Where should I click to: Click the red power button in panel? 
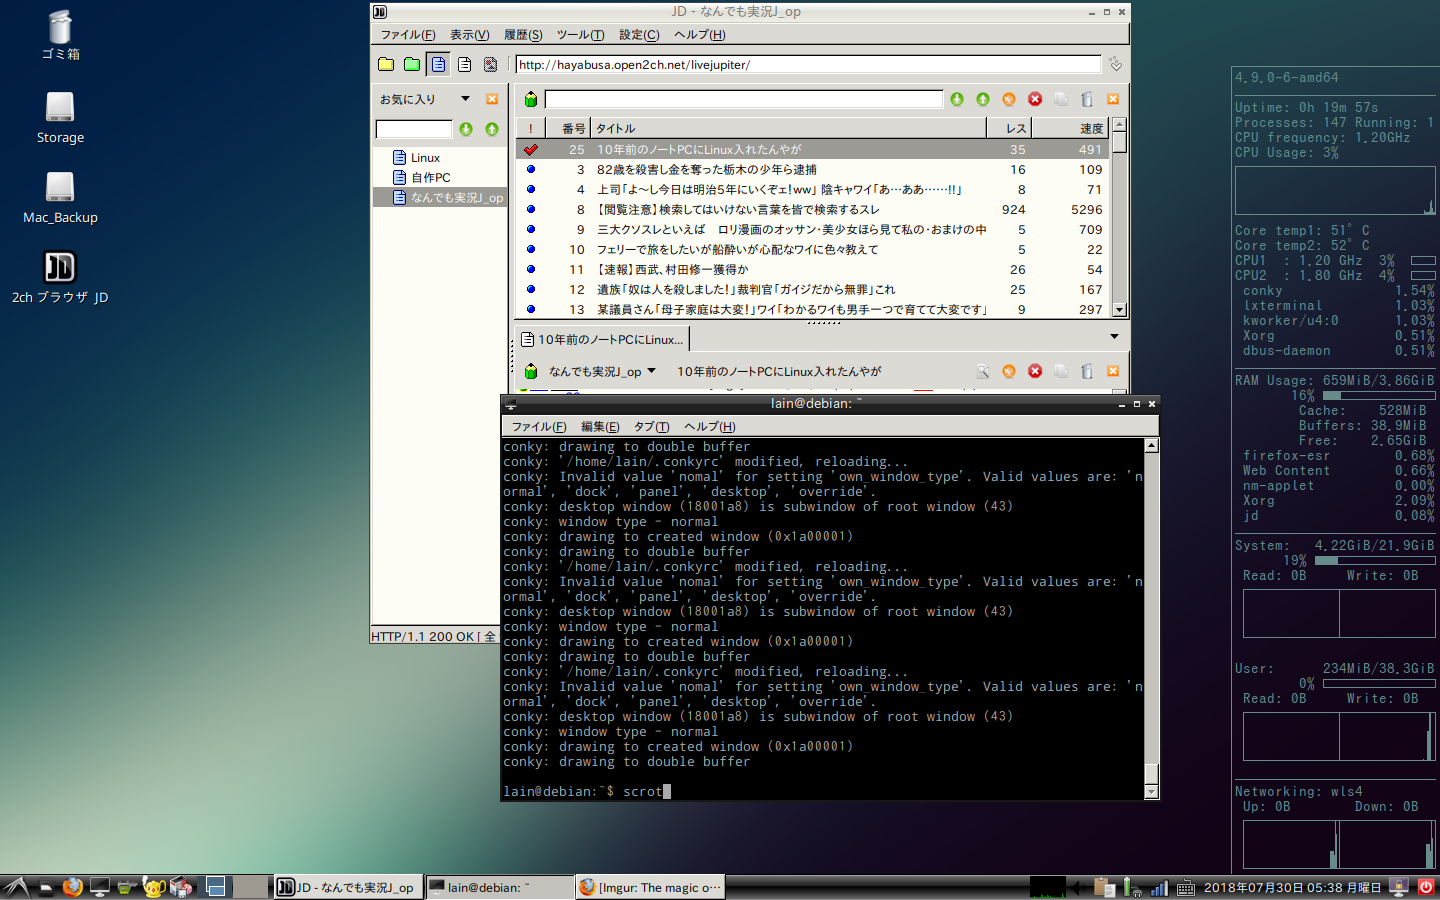[1426, 887]
